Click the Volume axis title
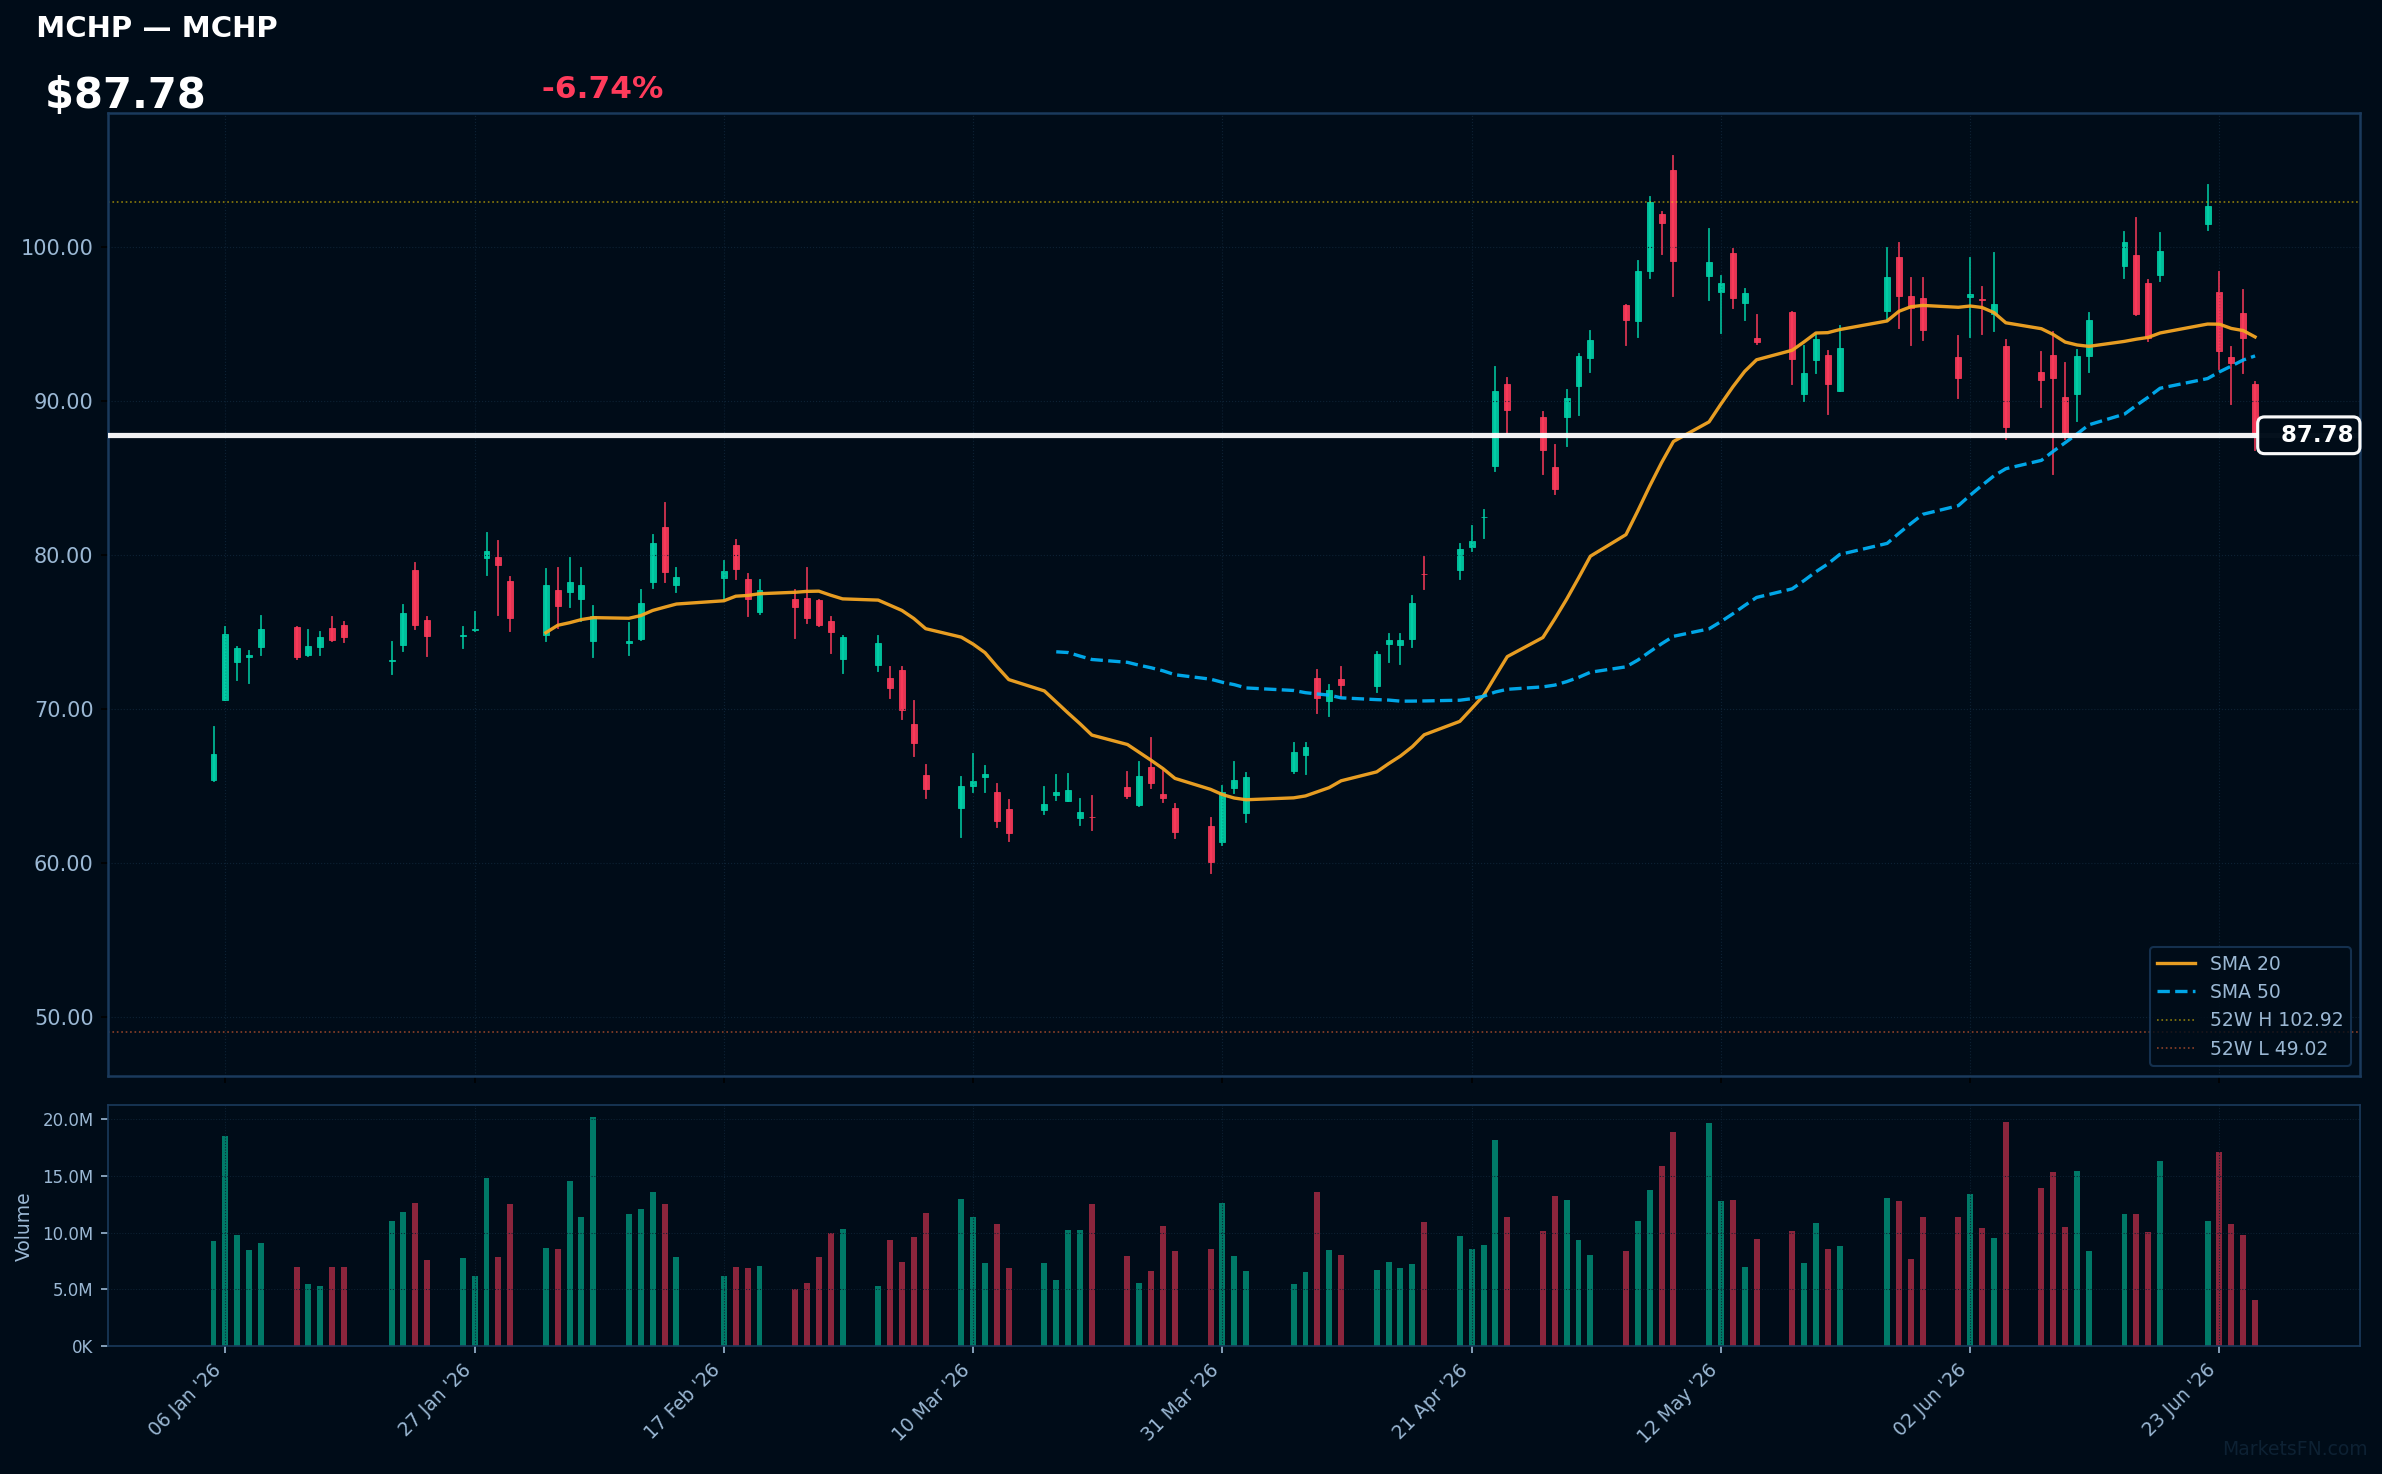The image size is (2382, 1474). pyautogui.click(x=23, y=1227)
